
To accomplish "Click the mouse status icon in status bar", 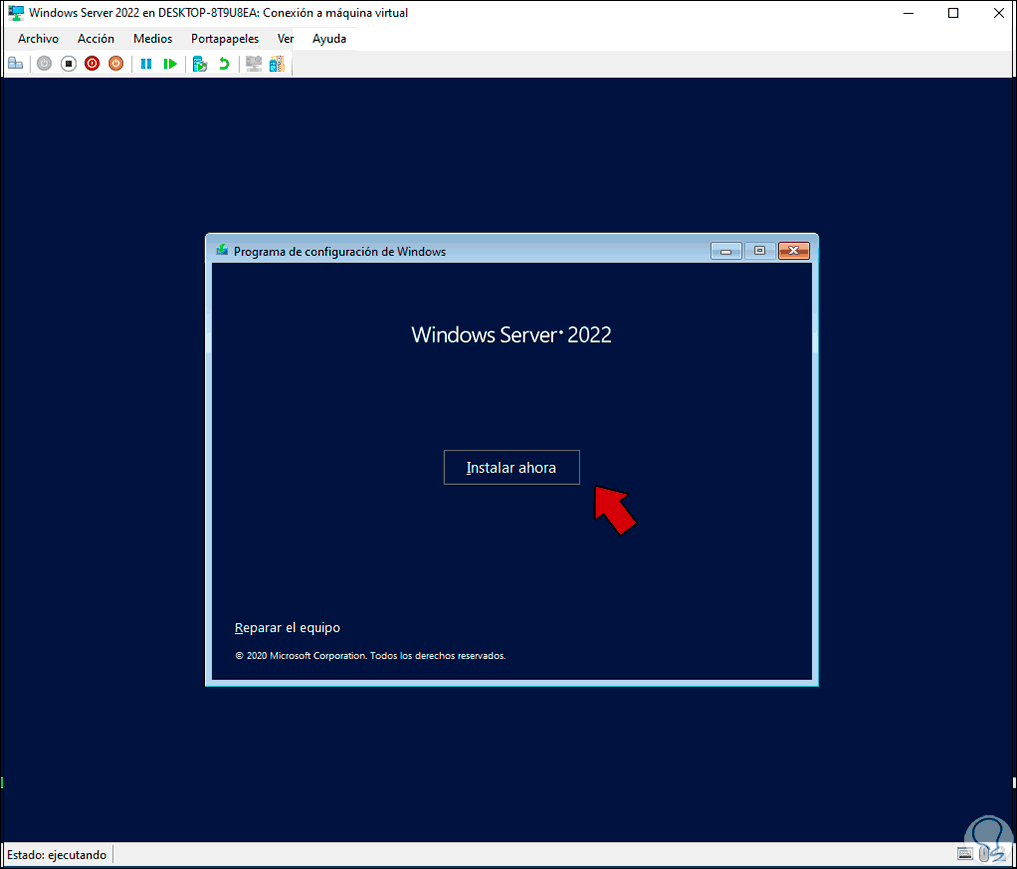I will pos(984,855).
